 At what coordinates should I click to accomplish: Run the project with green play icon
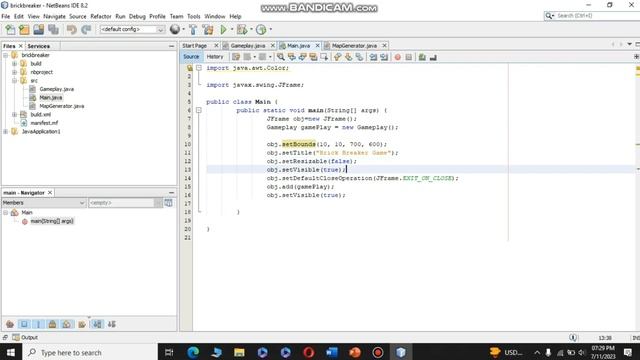point(223,29)
